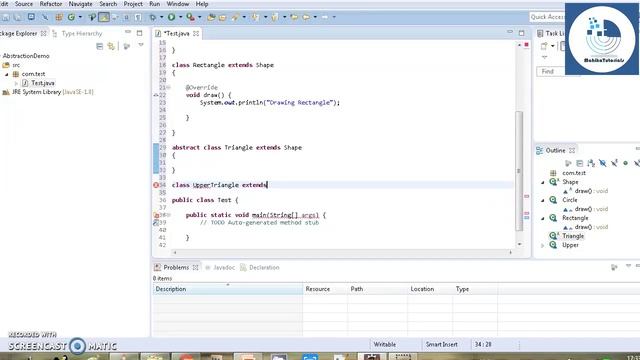Click the New Java Class icon

click(71, 17)
